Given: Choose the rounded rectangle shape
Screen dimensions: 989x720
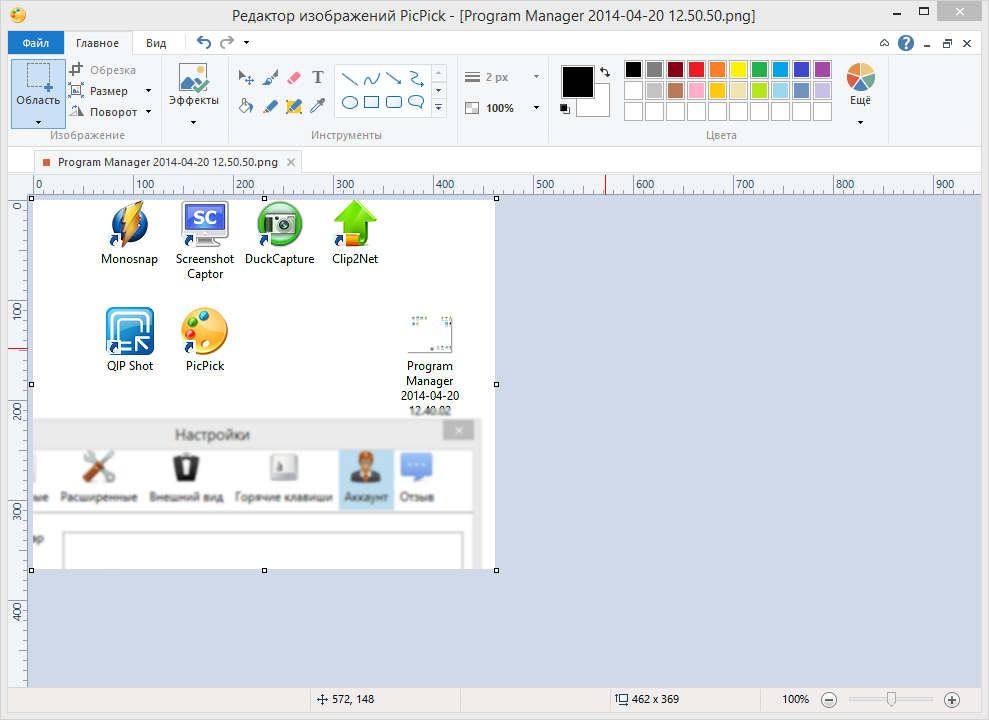Looking at the screenshot, I should coord(394,102).
